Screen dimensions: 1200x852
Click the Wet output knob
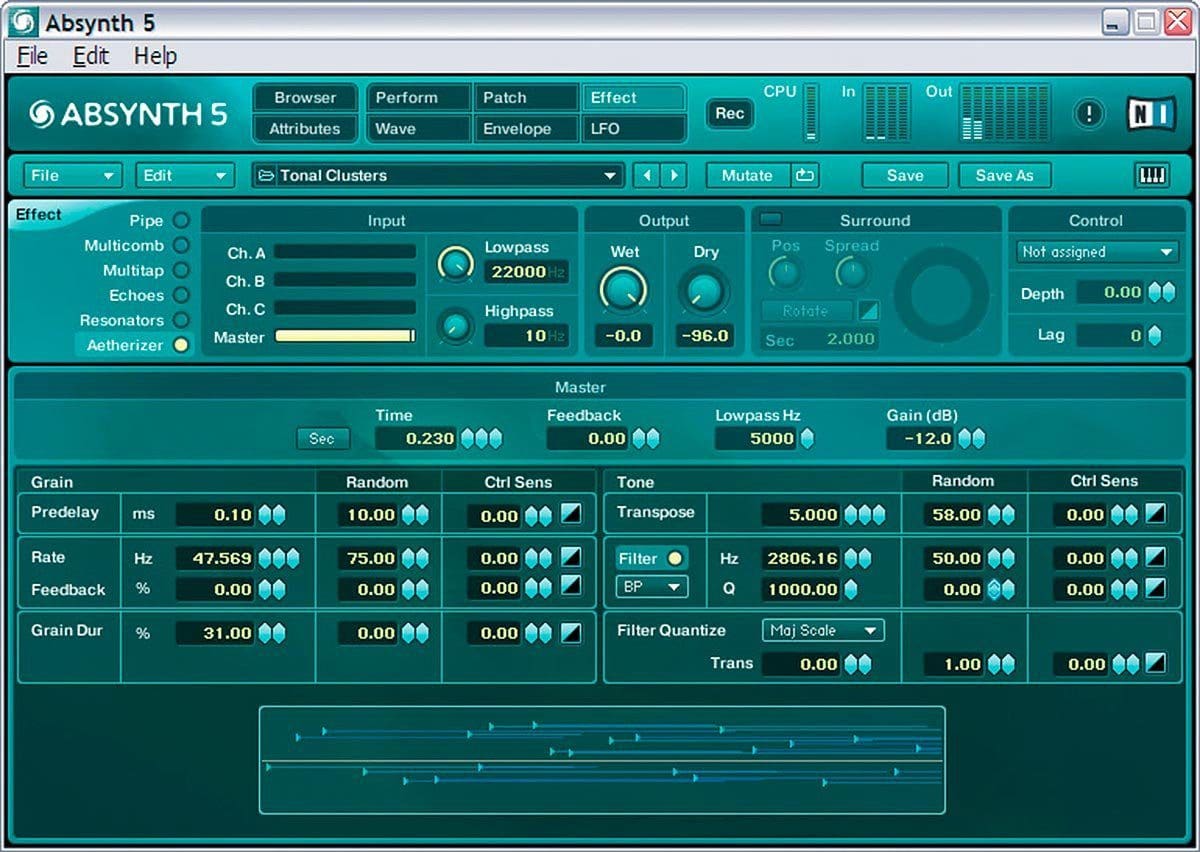click(x=623, y=290)
